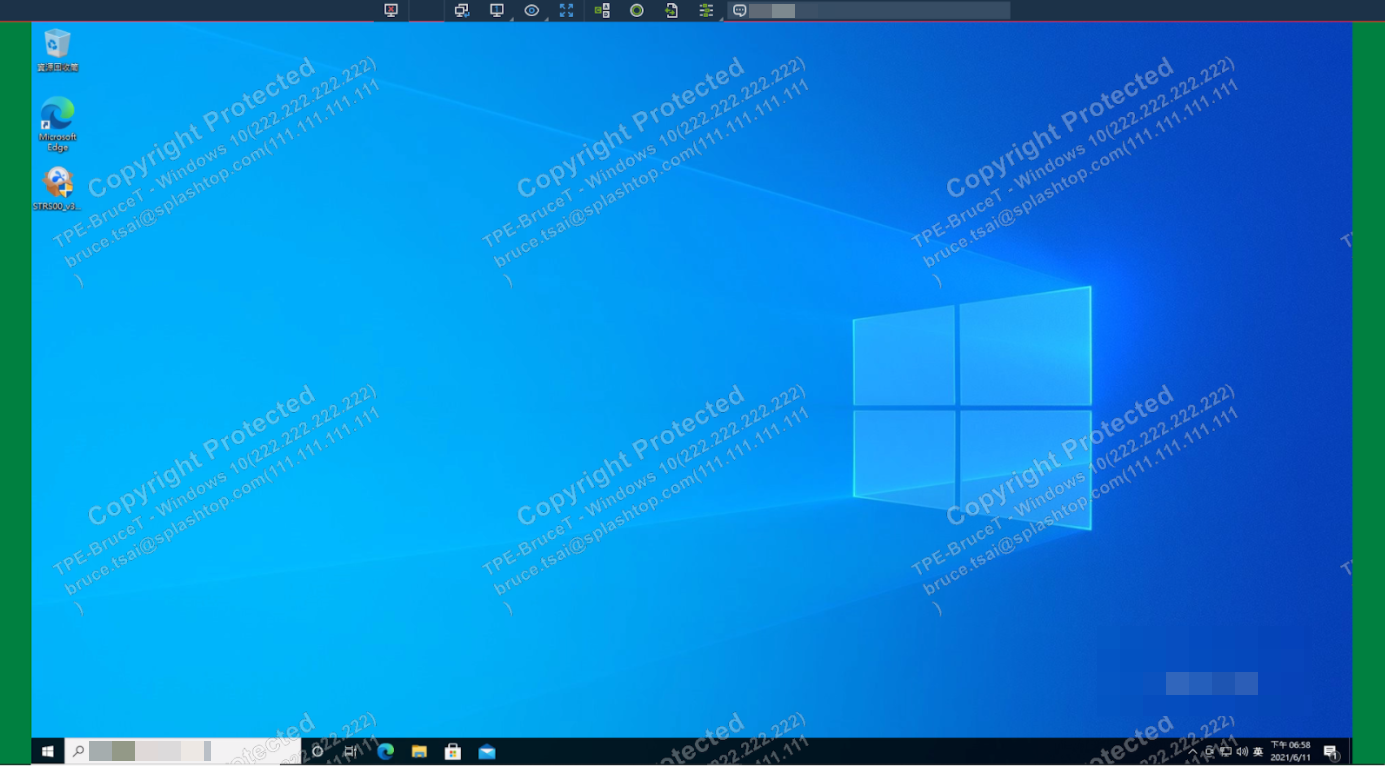1385x766 pixels.
Task: Click the green screen layout icon
Action: click(602, 10)
